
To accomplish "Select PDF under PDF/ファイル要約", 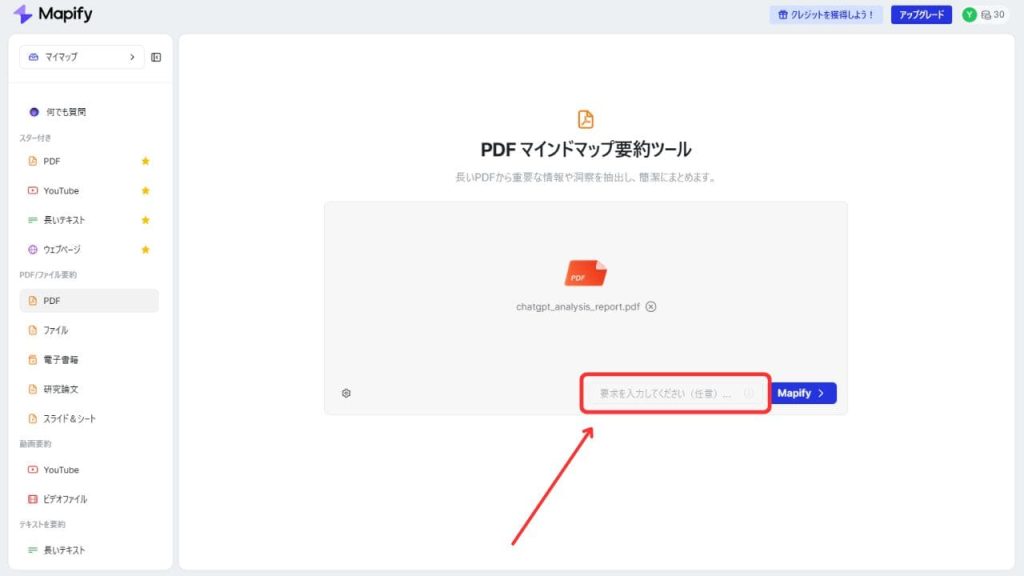I will tap(89, 300).
